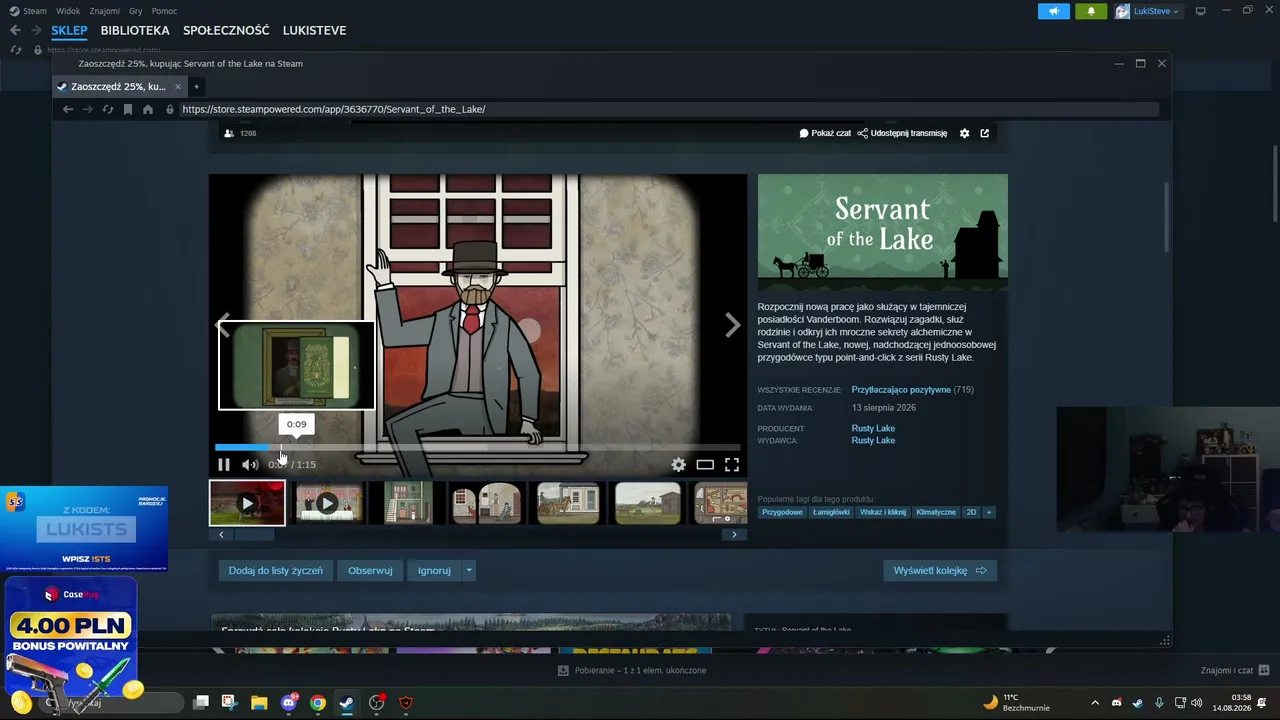The width and height of the screenshot is (1280, 720).
Task: Show the next media item arrow
Action: click(x=733, y=325)
